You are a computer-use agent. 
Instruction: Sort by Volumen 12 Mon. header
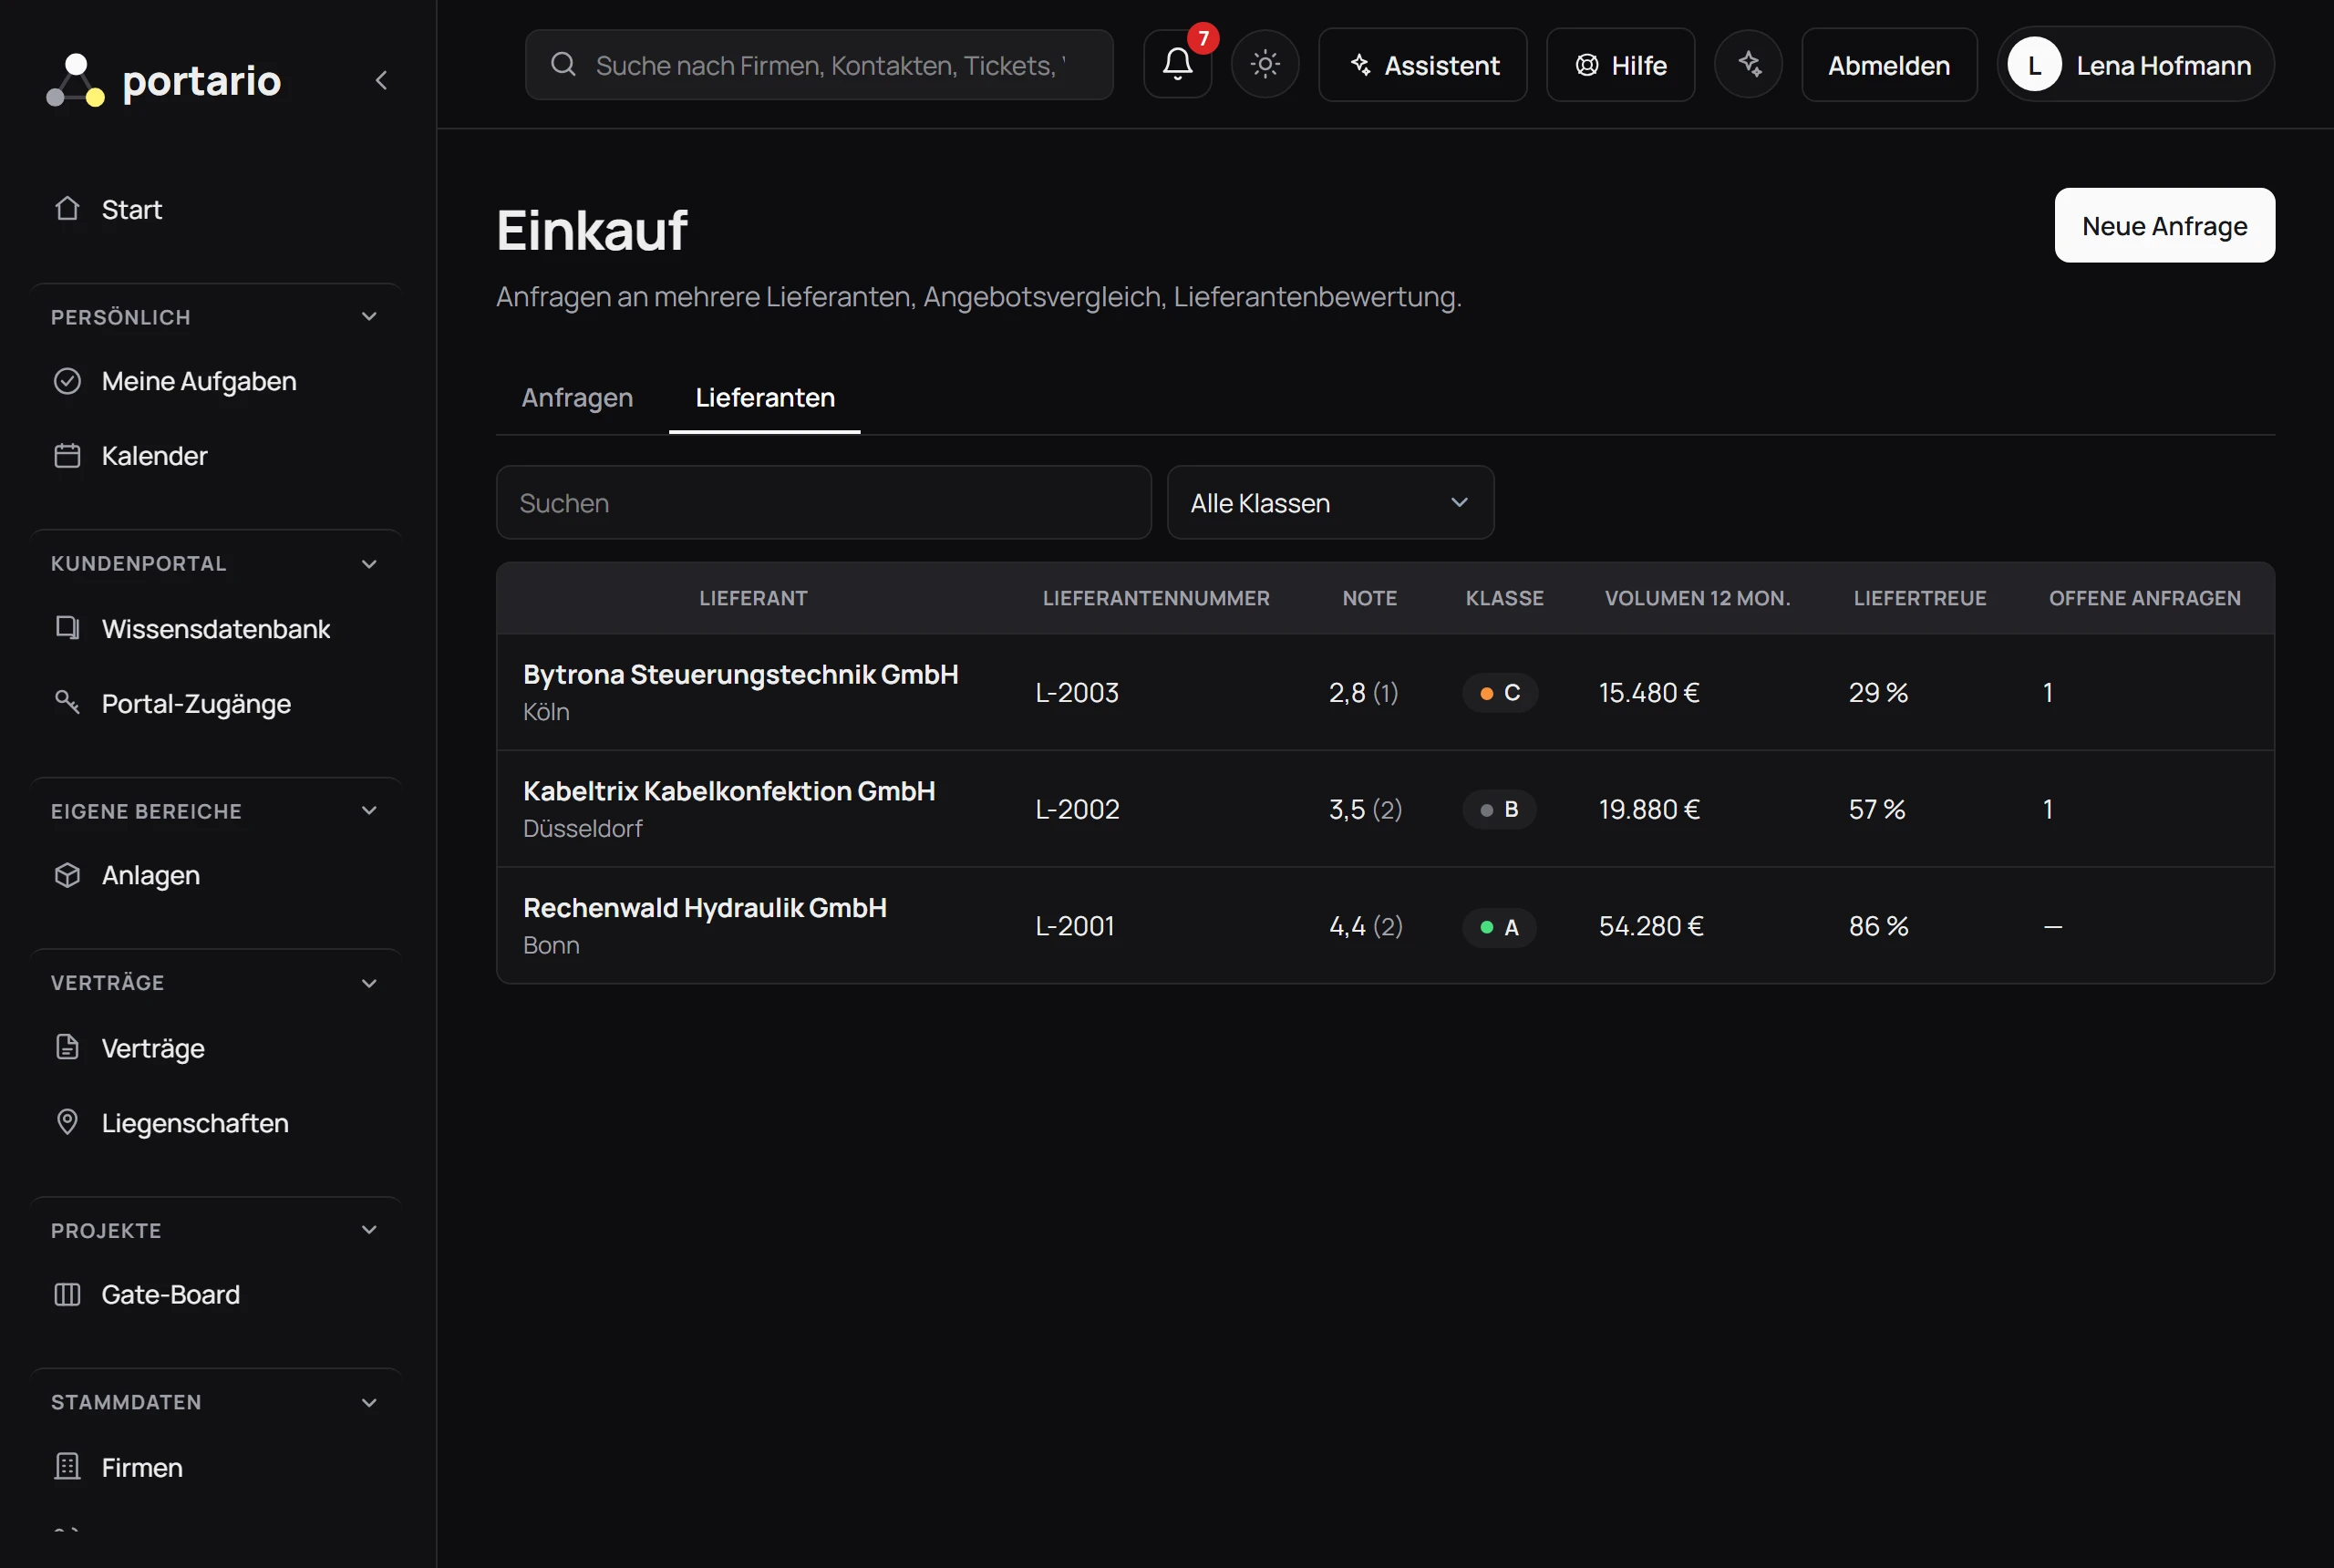(1697, 598)
